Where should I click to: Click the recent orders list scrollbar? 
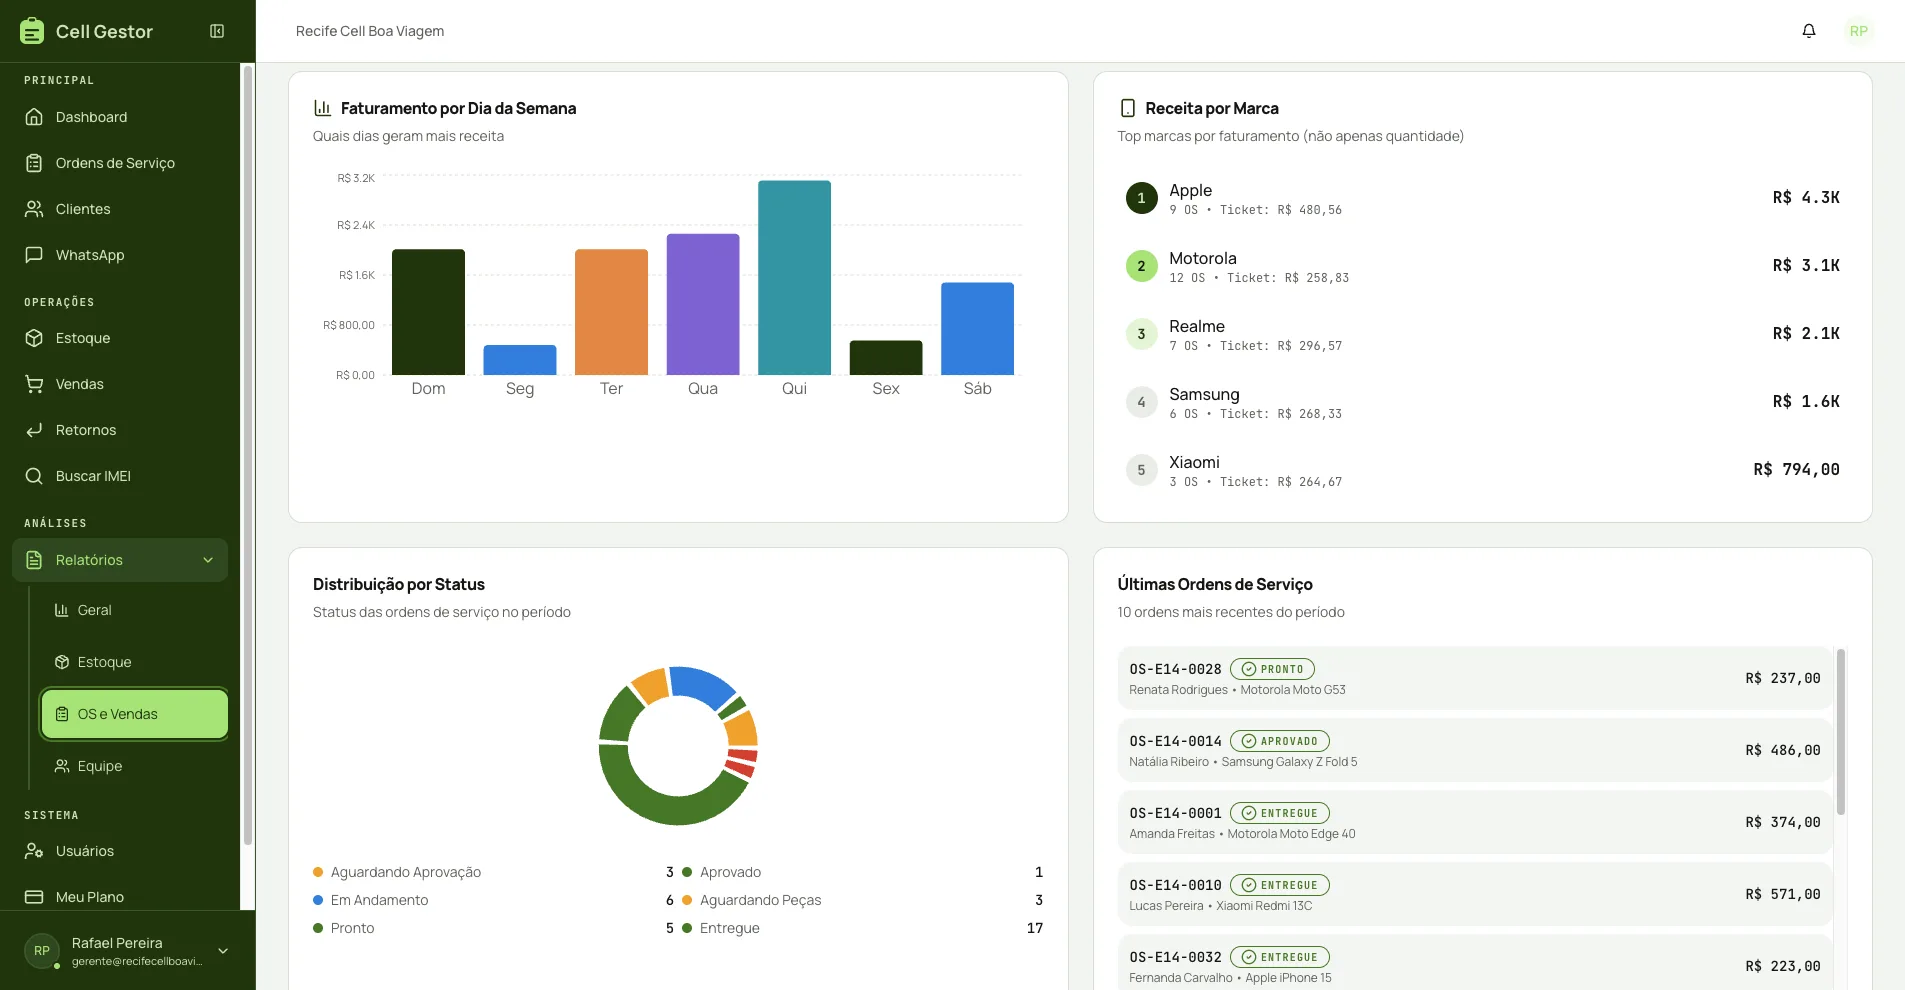[x=1841, y=731]
